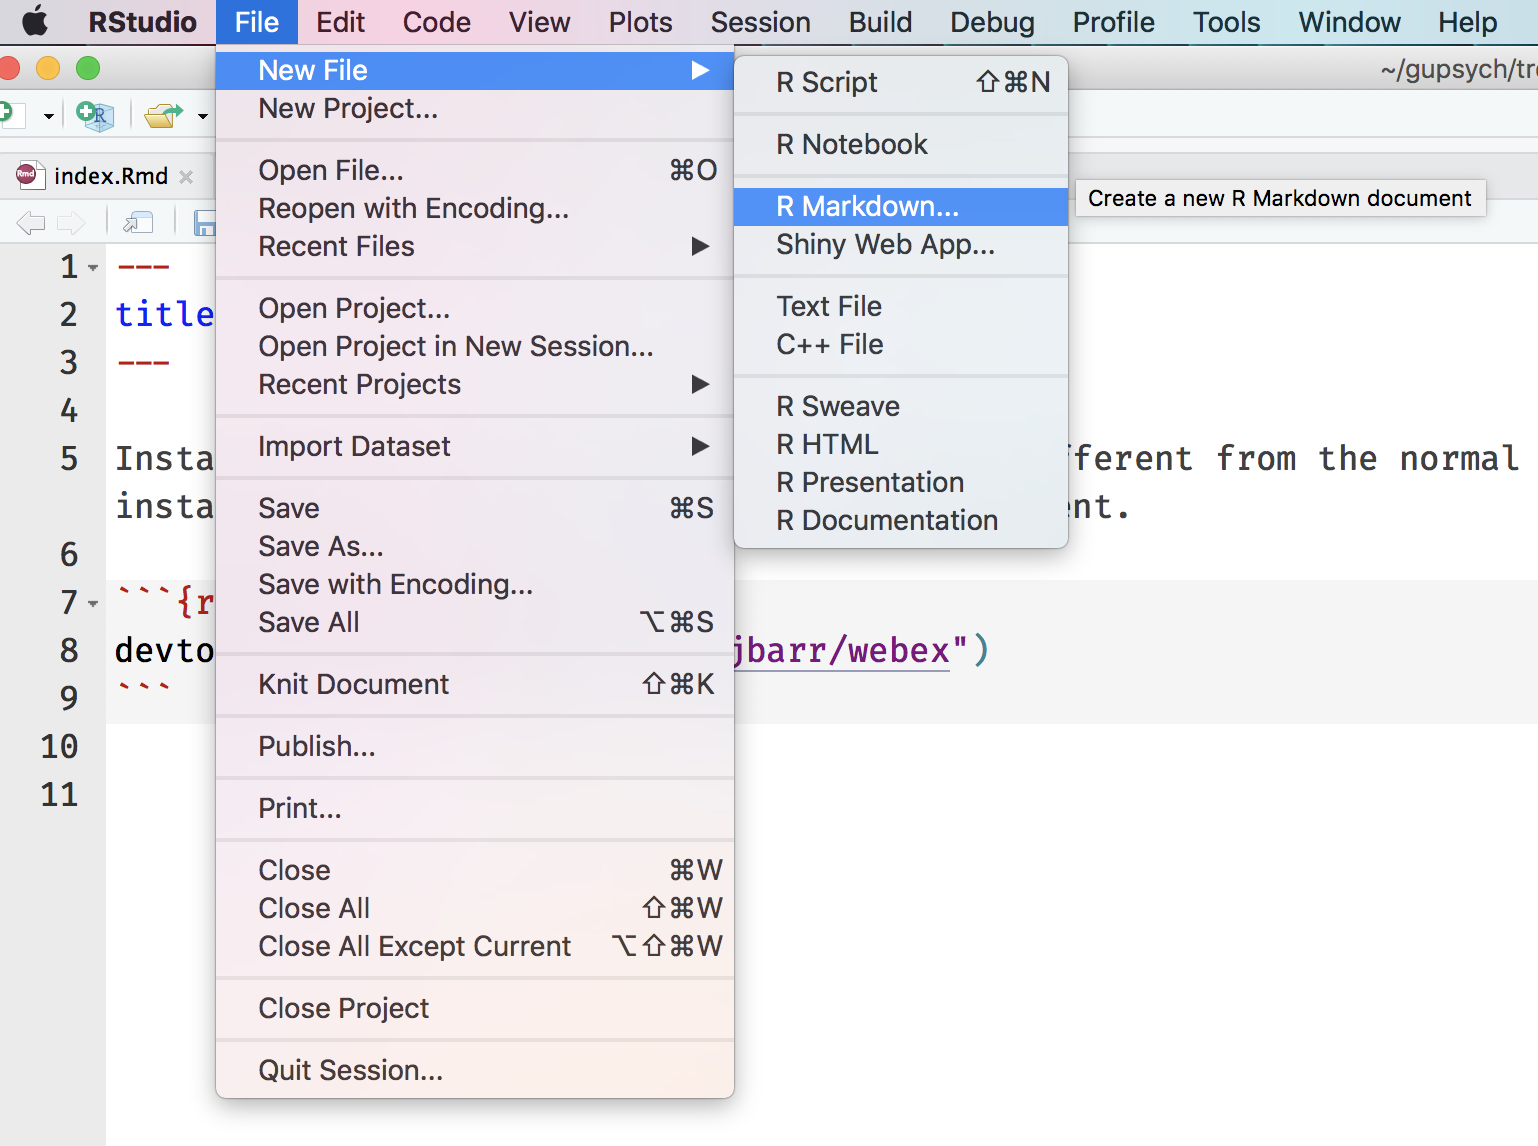This screenshot has width=1538, height=1146.
Task: Select R Markdown... from New File submenu
Action: click(867, 206)
